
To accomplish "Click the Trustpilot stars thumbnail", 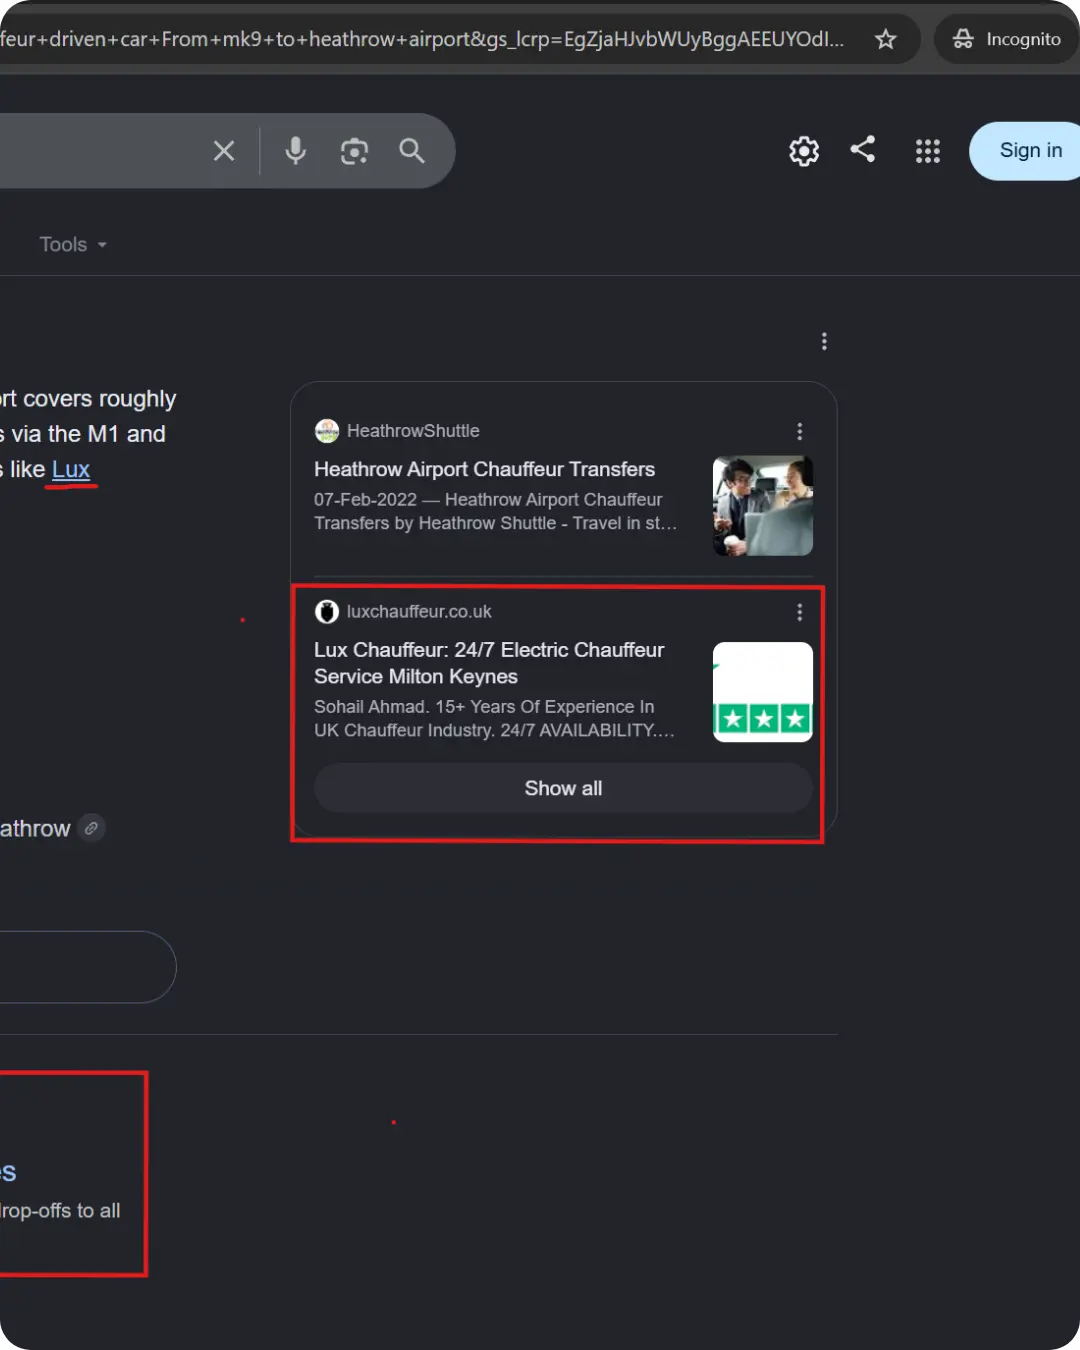I will pyautogui.click(x=763, y=692).
